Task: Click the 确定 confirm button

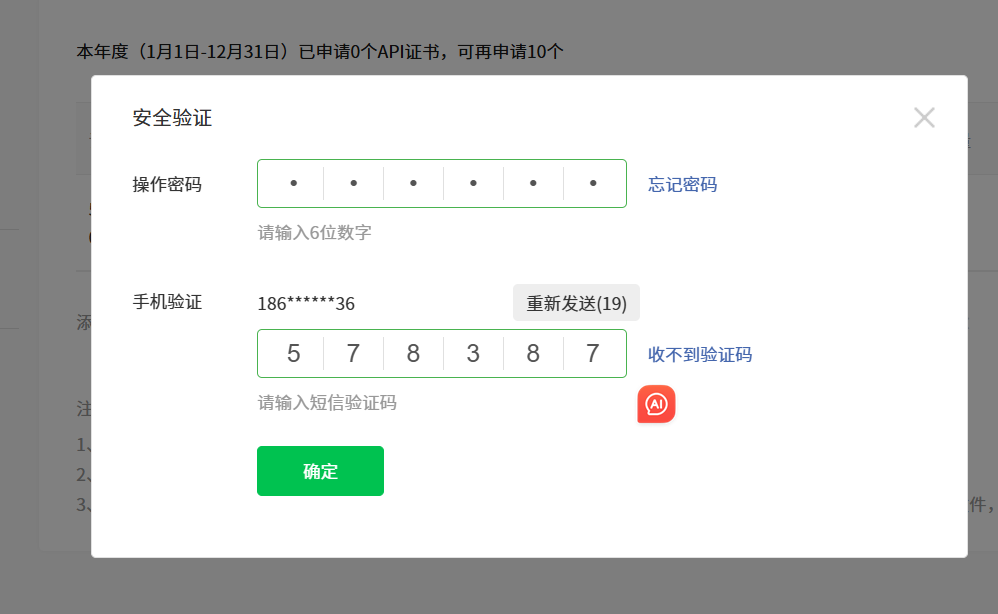Action: click(x=320, y=471)
